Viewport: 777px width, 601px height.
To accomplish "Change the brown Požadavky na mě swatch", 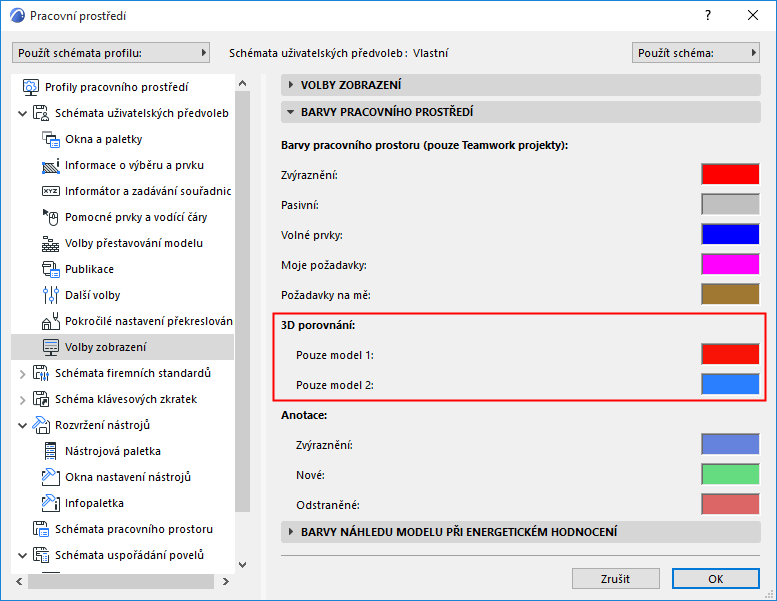I will (x=730, y=294).
